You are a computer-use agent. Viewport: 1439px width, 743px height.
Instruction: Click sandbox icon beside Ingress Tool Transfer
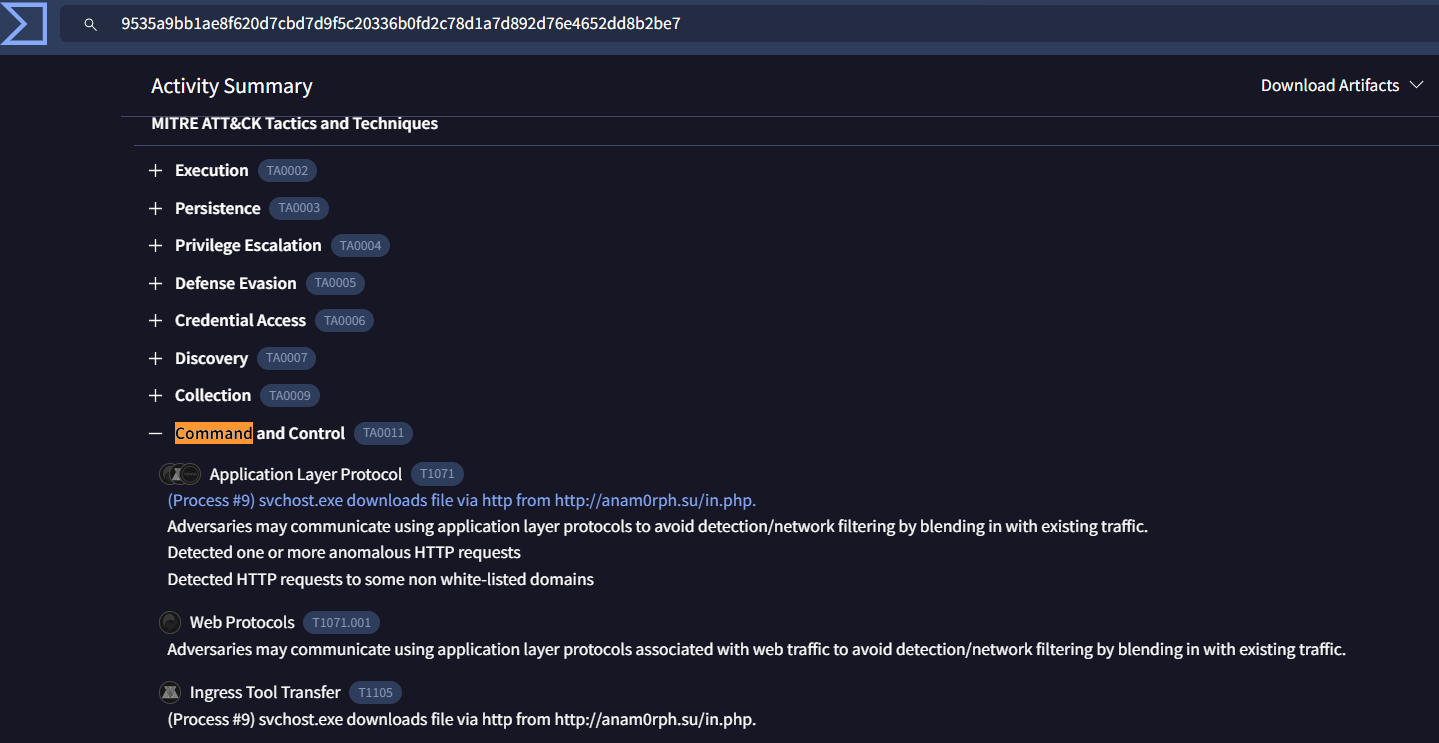coord(170,692)
